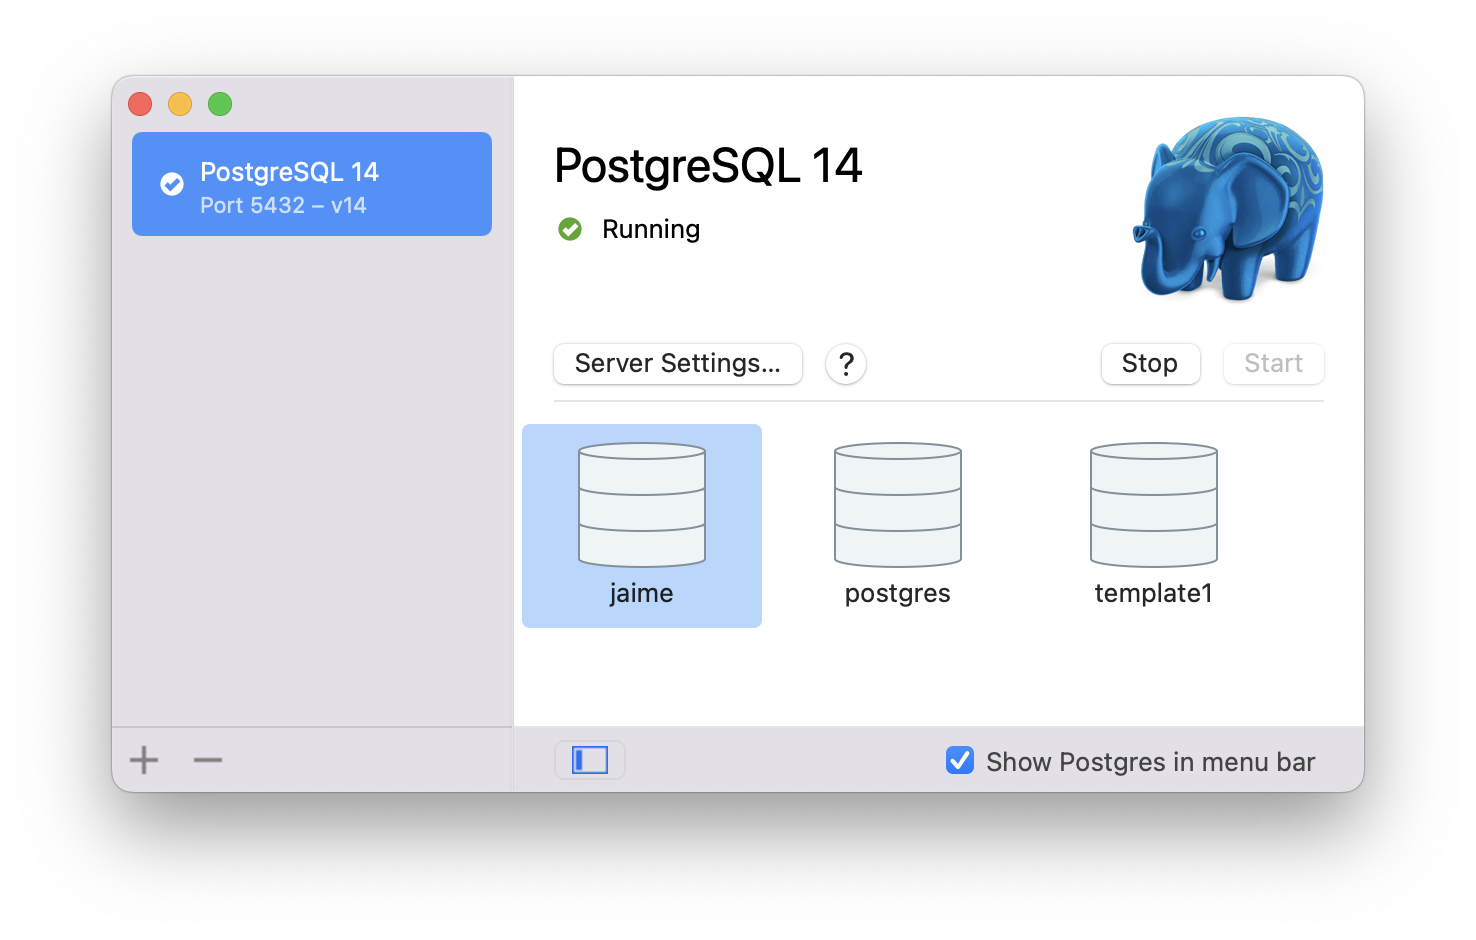Click Show Postgres in menu bar label
This screenshot has width=1476, height=940.
pos(1151,762)
